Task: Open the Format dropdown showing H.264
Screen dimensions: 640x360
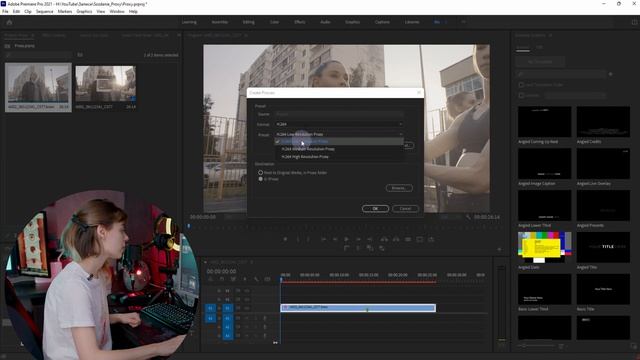Action: (x=339, y=124)
